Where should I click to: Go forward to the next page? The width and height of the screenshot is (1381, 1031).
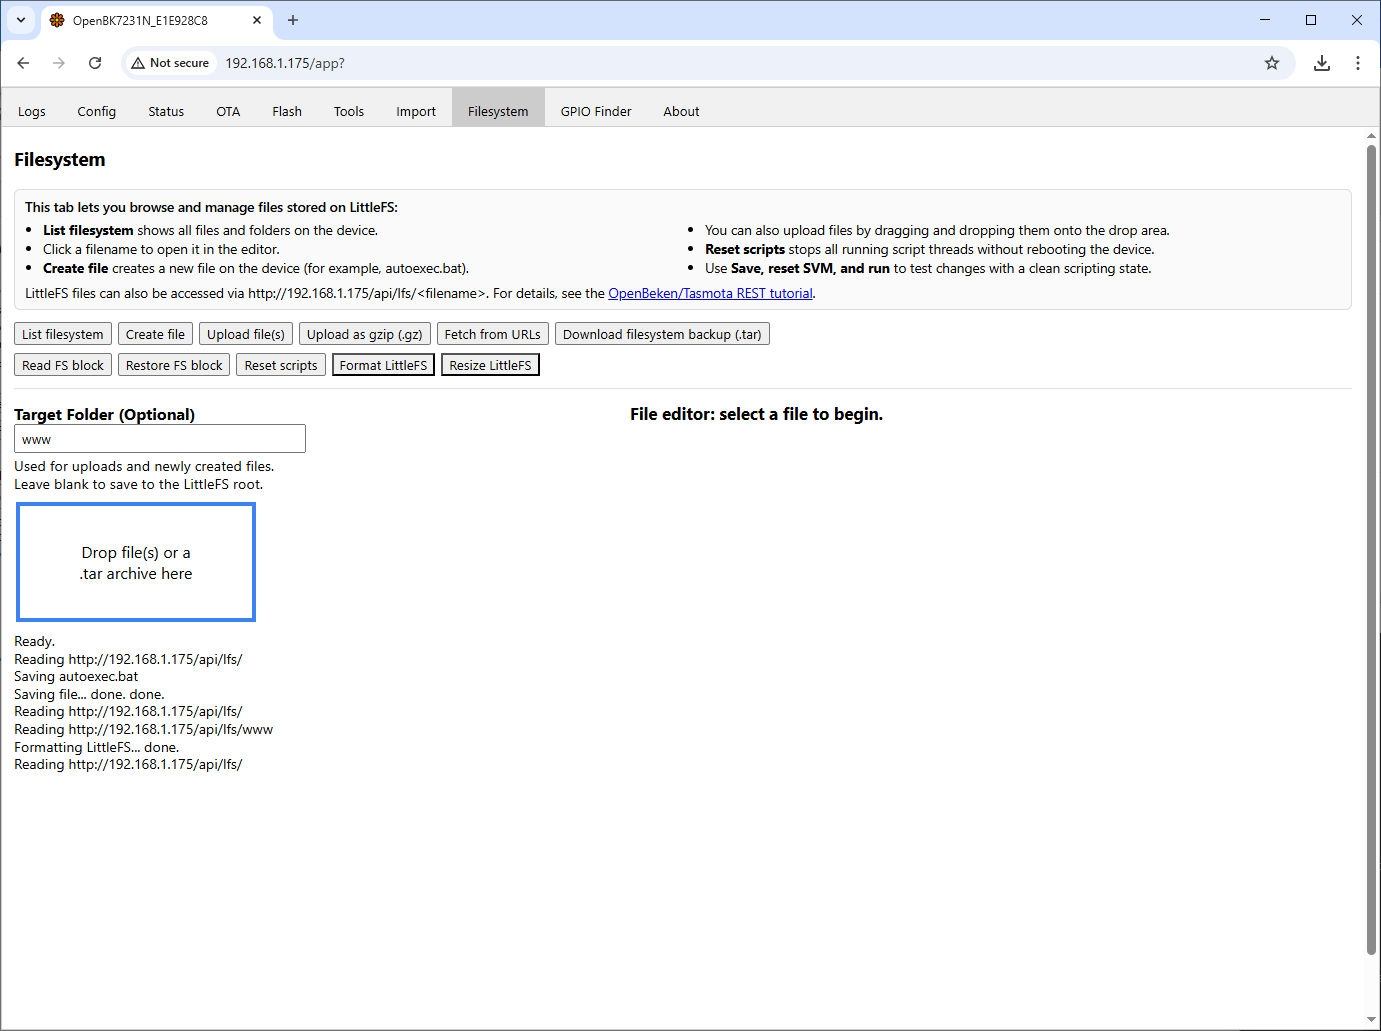pyautogui.click(x=59, y=63)
